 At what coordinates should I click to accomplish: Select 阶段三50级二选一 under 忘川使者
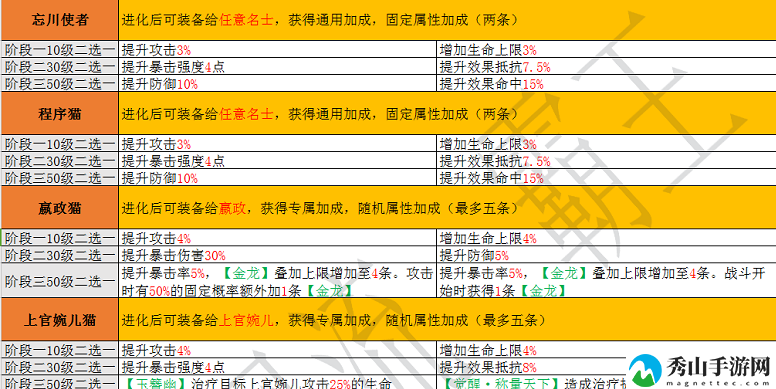pyautogui.click(x=60, y=84)
